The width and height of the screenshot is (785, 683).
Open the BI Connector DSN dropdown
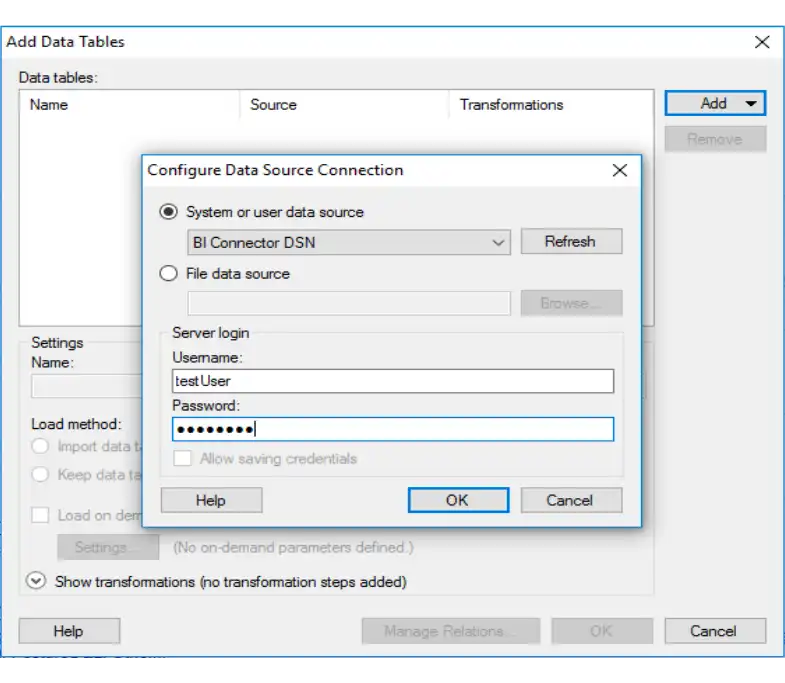tap(349, 242)
